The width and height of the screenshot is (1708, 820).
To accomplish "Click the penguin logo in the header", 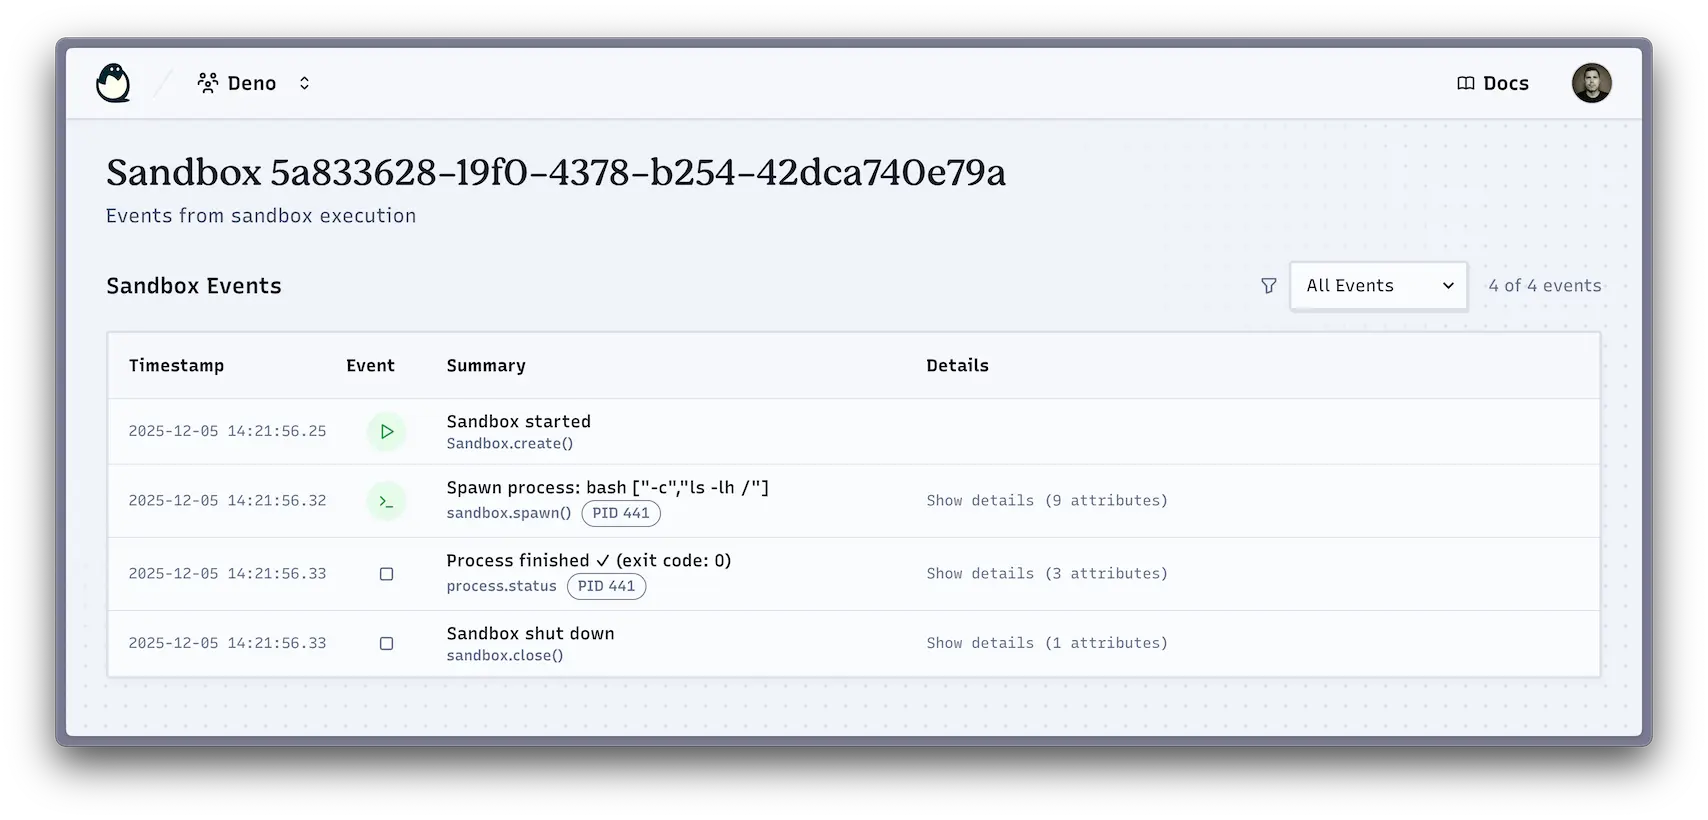I will tap(114, 82).
